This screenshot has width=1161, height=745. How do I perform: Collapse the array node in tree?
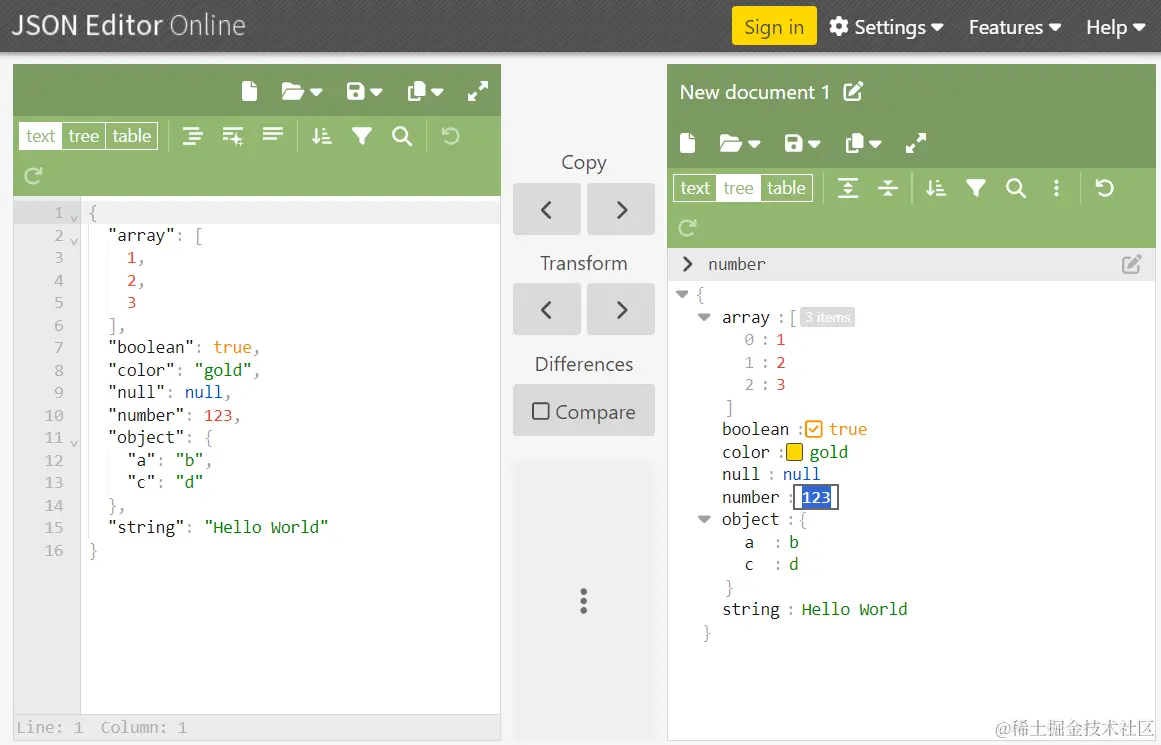704,317
